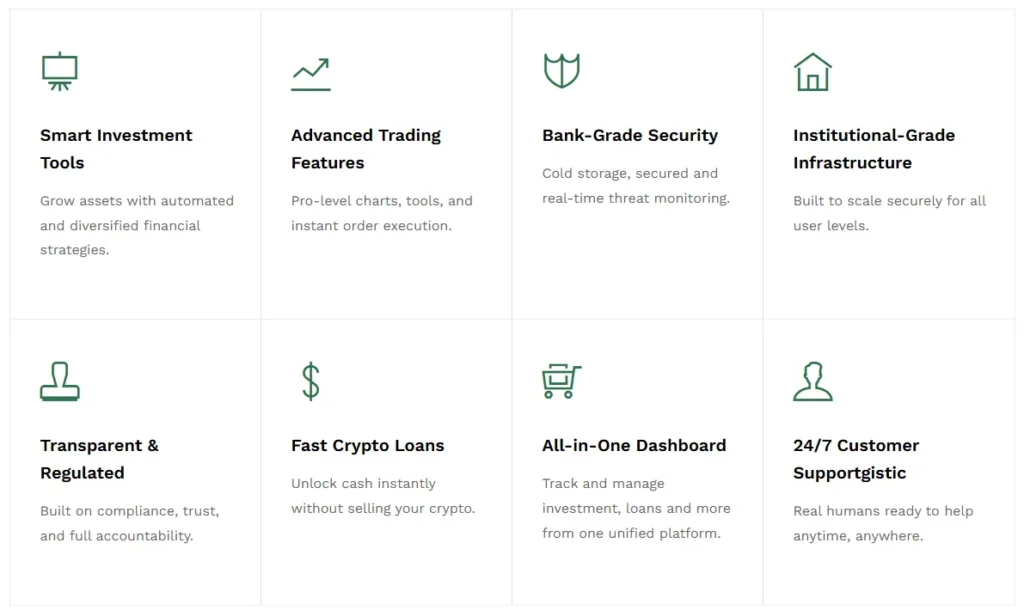Click the stamp icon above Transparent & Regulated
The height and width of the screenshot is (616, 1024).
pyautogui.click(x=60, y=382)
